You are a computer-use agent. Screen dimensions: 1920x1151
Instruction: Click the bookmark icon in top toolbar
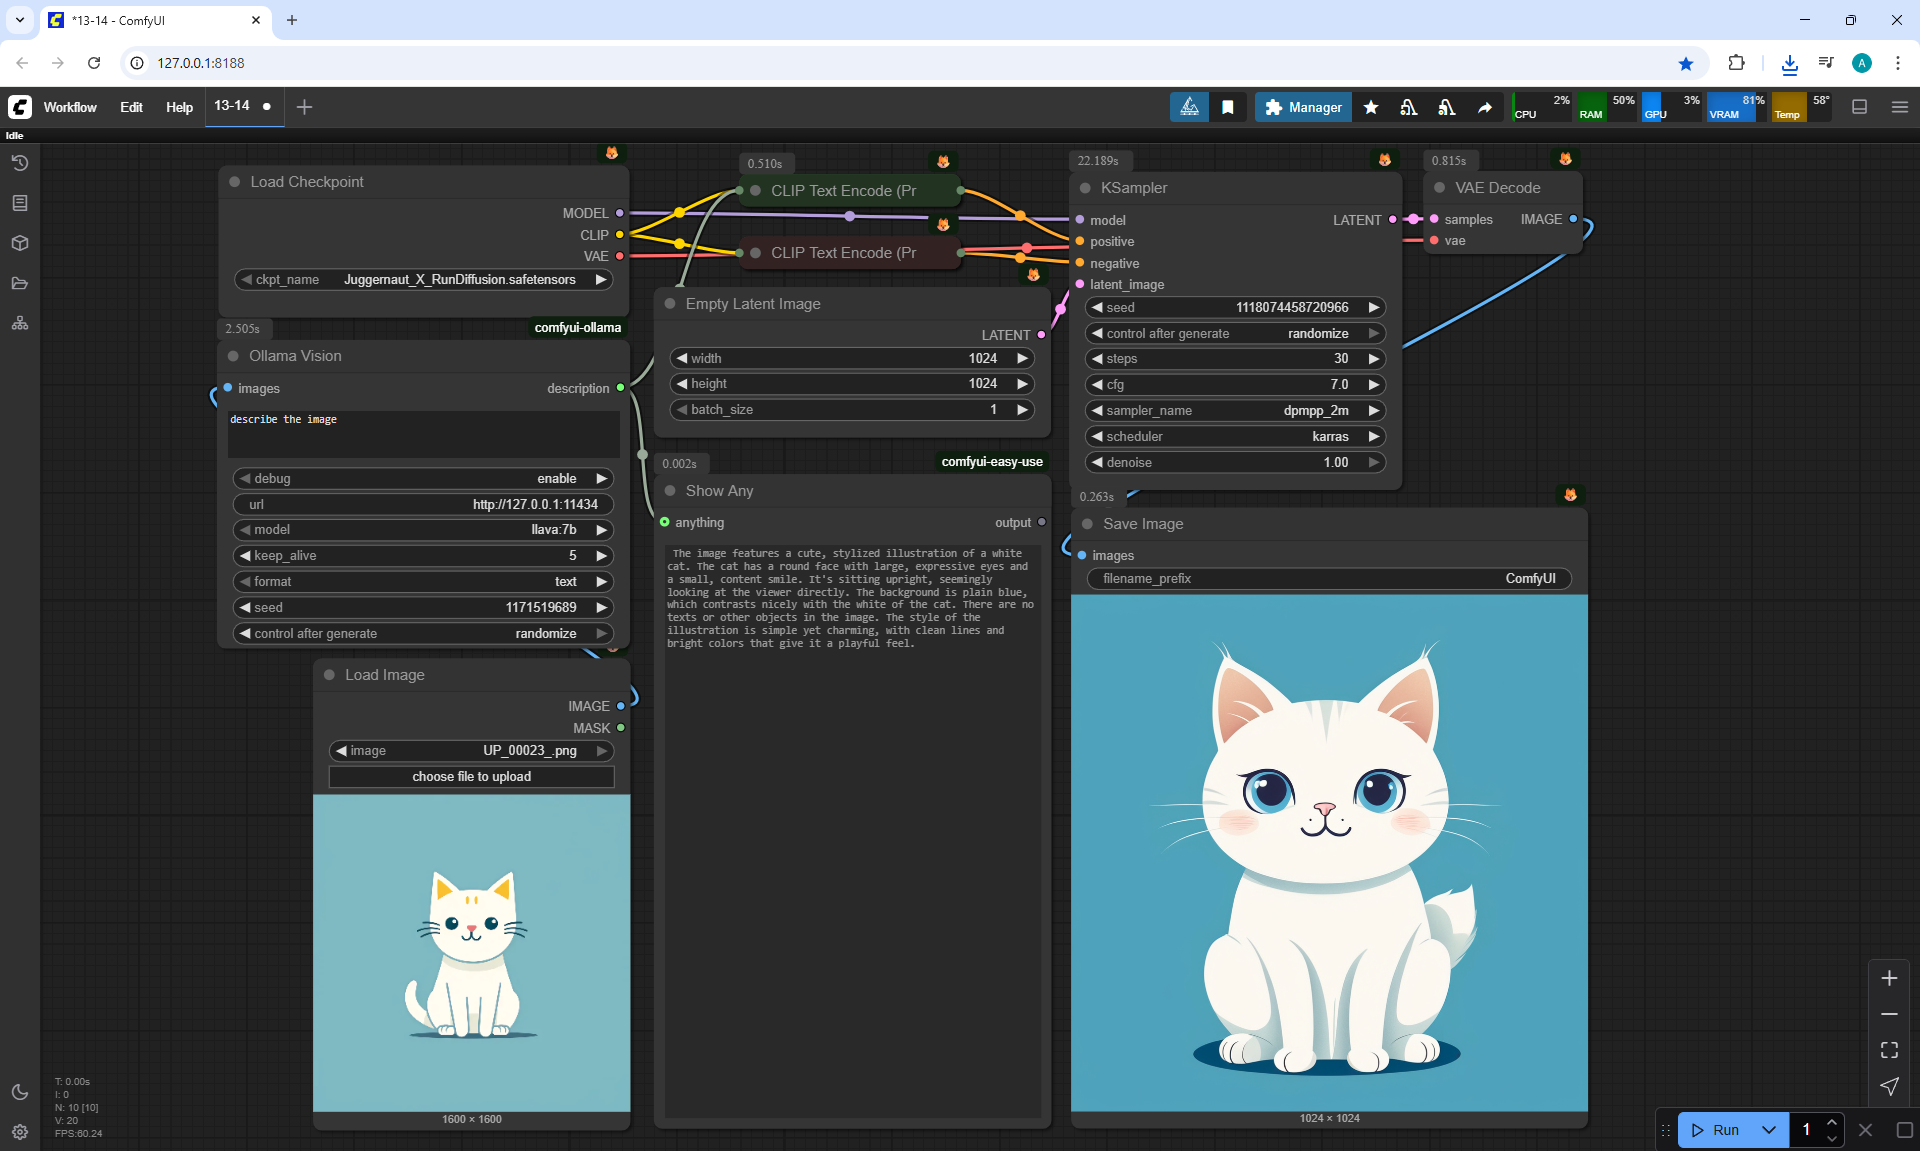[x=1228, y=107]
